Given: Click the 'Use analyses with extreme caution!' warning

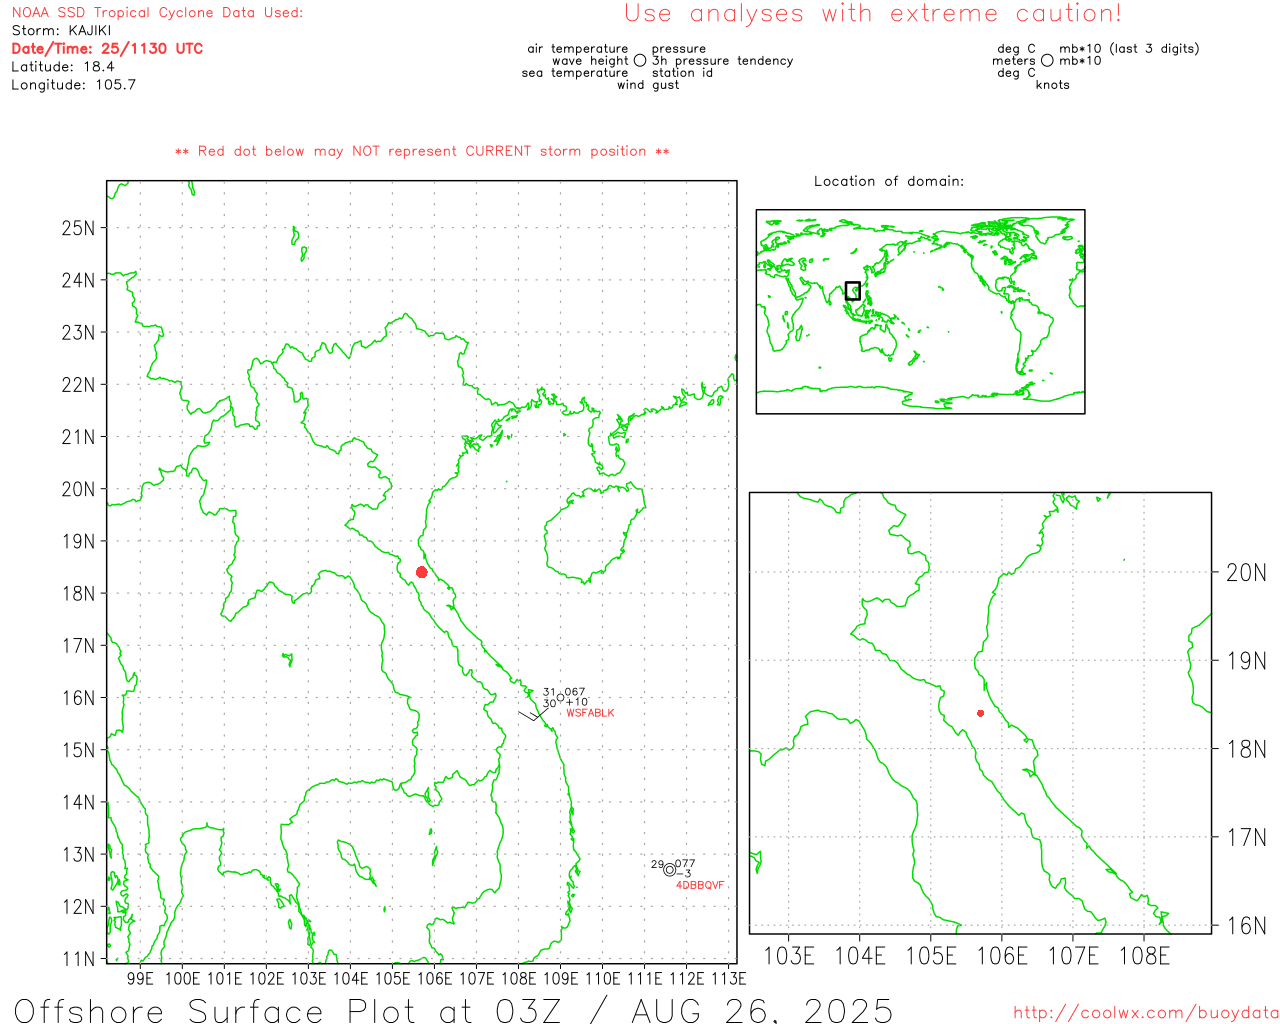Looking at the screenshot, I should pos(873,14).
